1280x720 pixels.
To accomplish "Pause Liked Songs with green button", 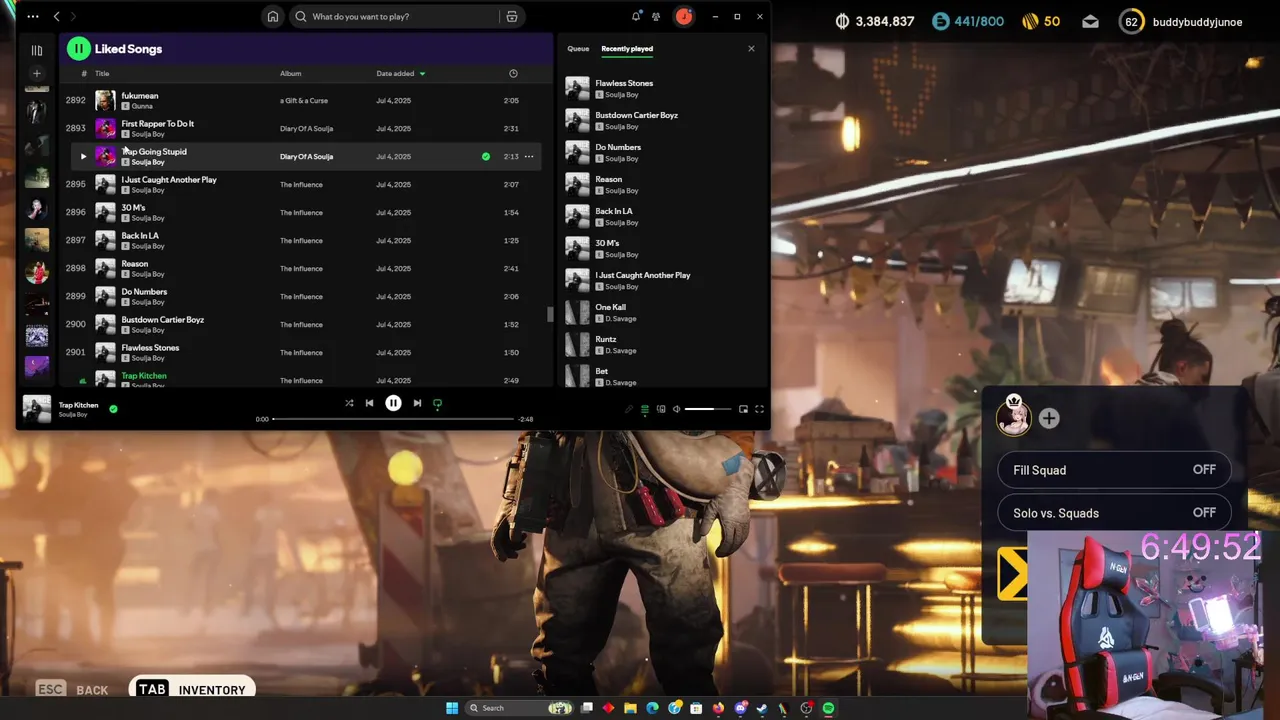I will [x=78, y=48].
